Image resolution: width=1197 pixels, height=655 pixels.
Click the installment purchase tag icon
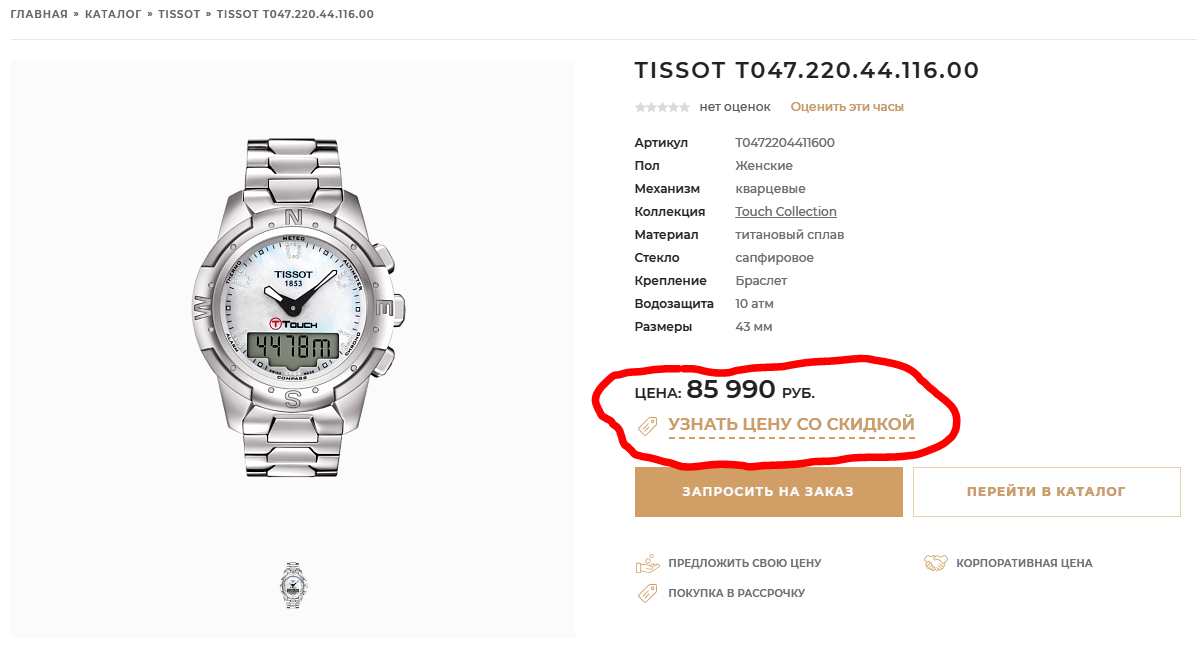pyautogui.click(x=648, y=593)
